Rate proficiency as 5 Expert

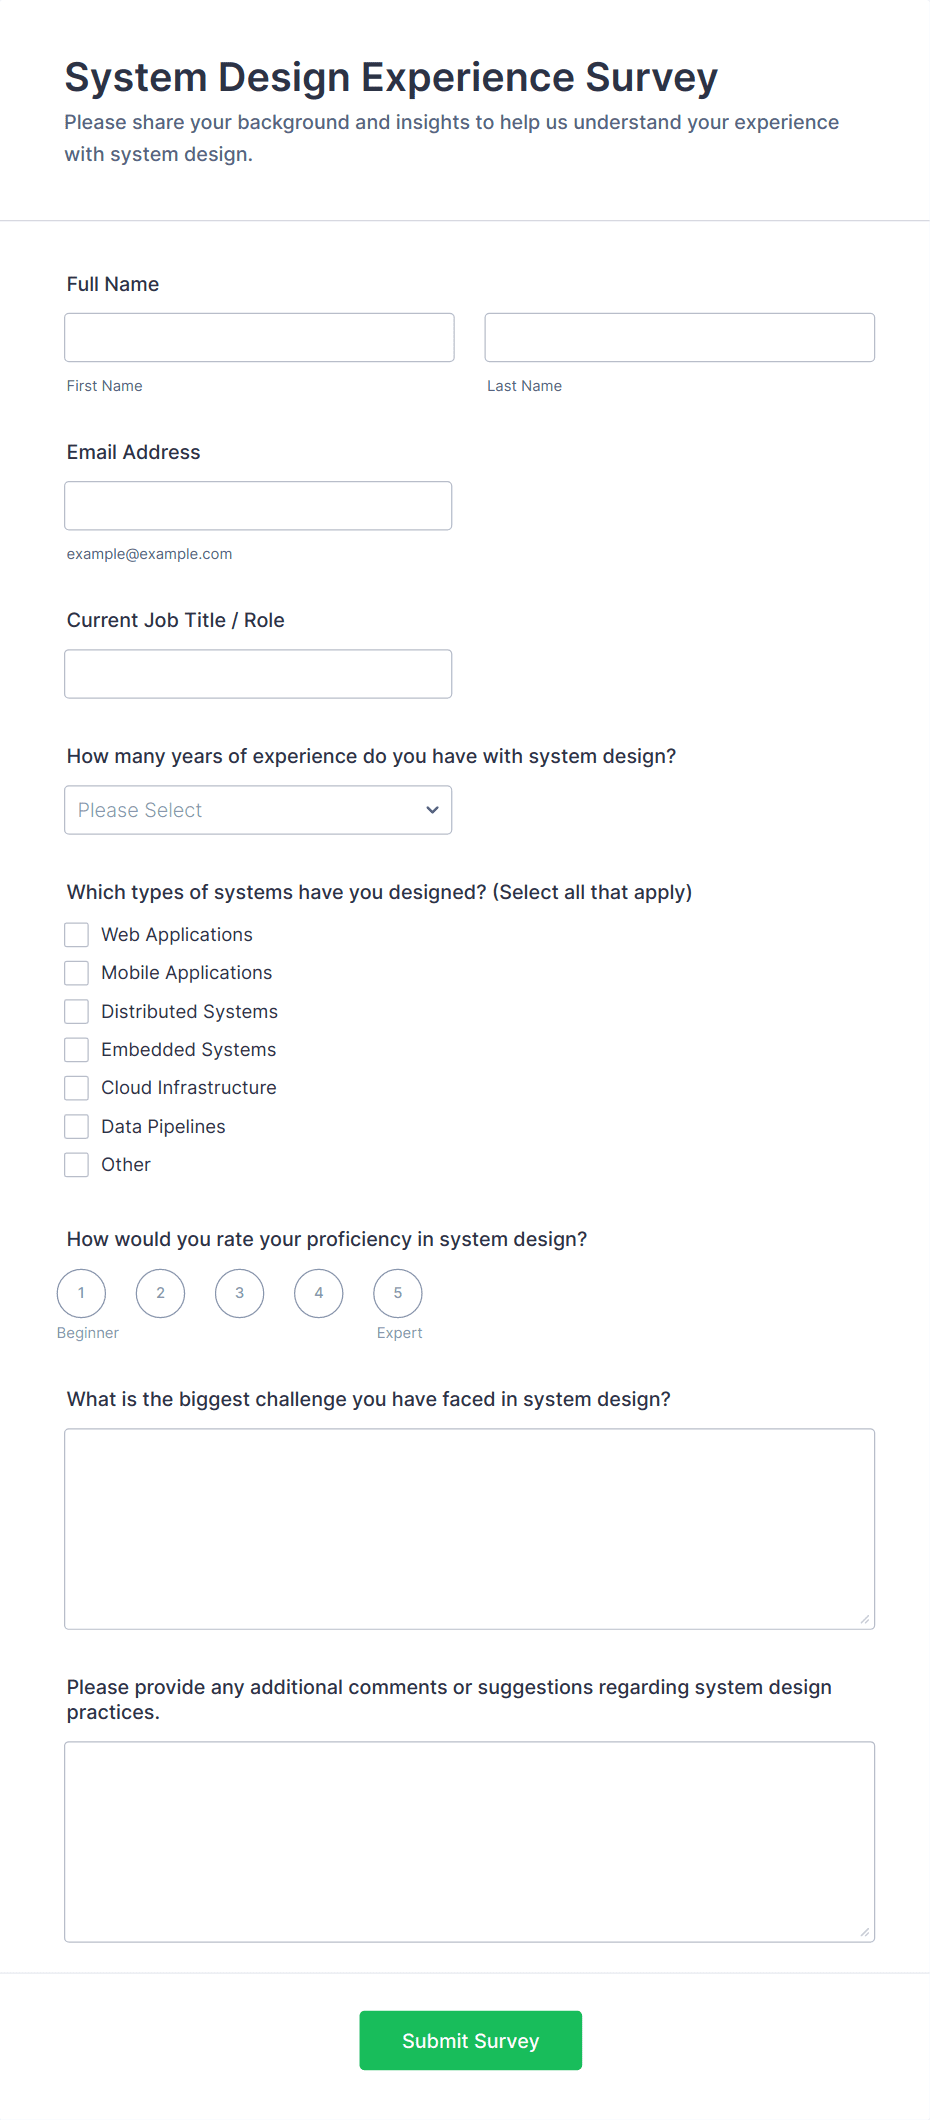point(398,1294)
